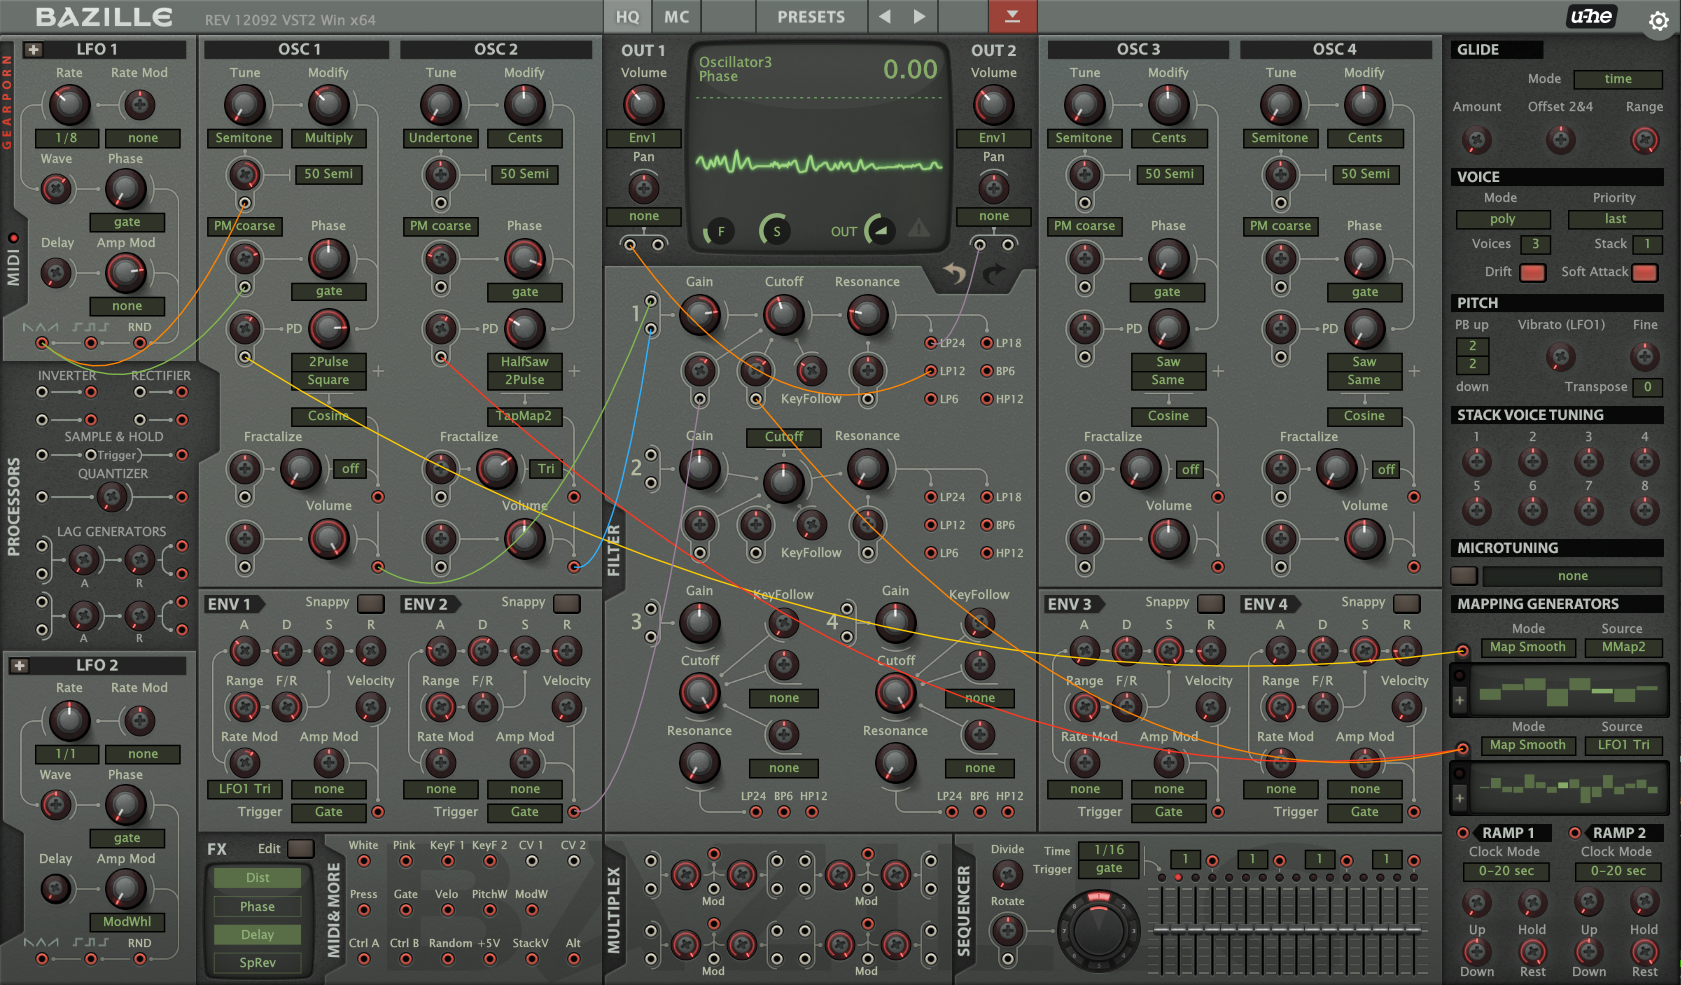Screen dimensions: 1681x985
Task: Open the Glide Mode 'time' selector
Action: coord(1617,79)
